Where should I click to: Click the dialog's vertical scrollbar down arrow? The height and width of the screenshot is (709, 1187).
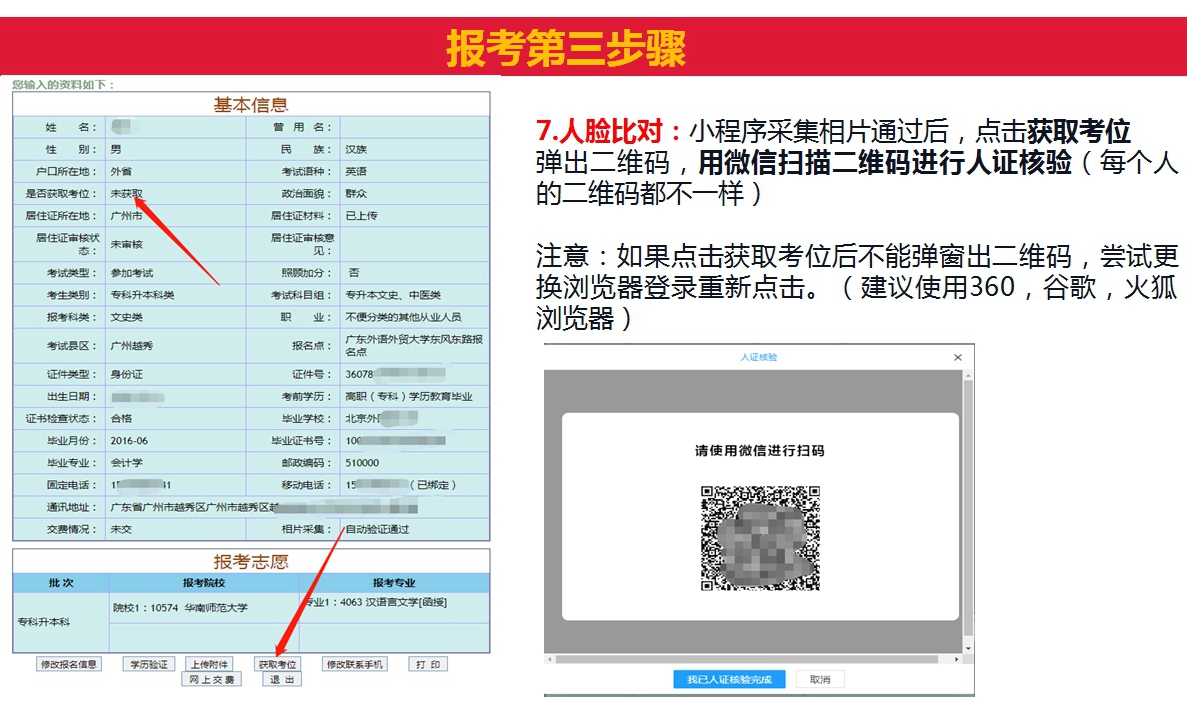point(967,648)
